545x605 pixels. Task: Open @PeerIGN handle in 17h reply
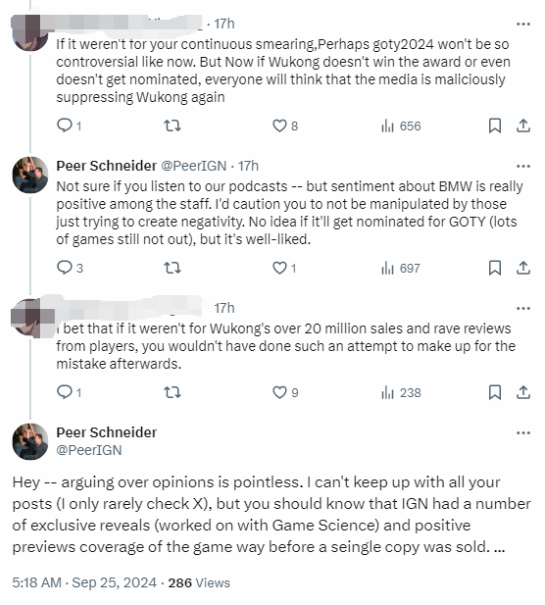coord(193,166)
